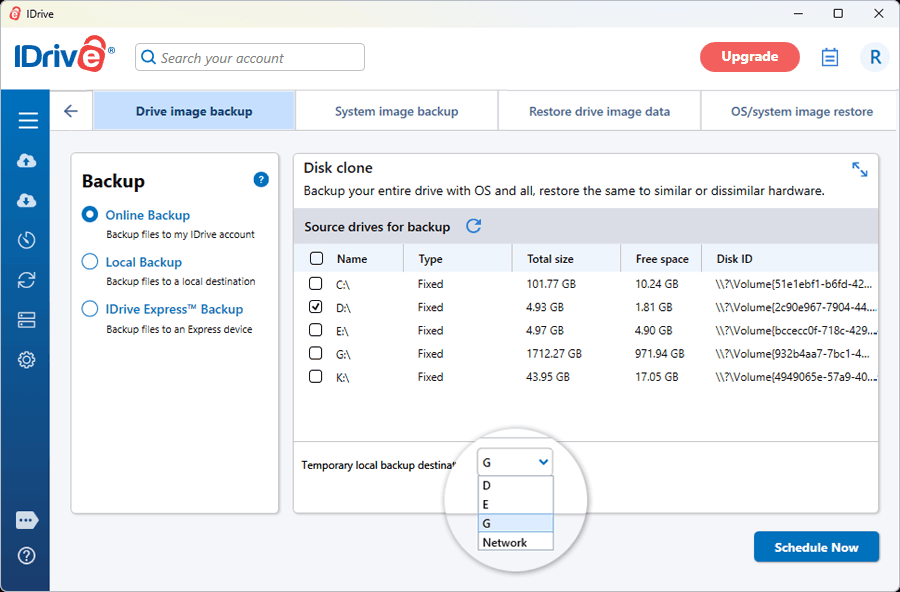Open the server drive icon in sidebar
The image size is (900, 592).
point(26,320)
